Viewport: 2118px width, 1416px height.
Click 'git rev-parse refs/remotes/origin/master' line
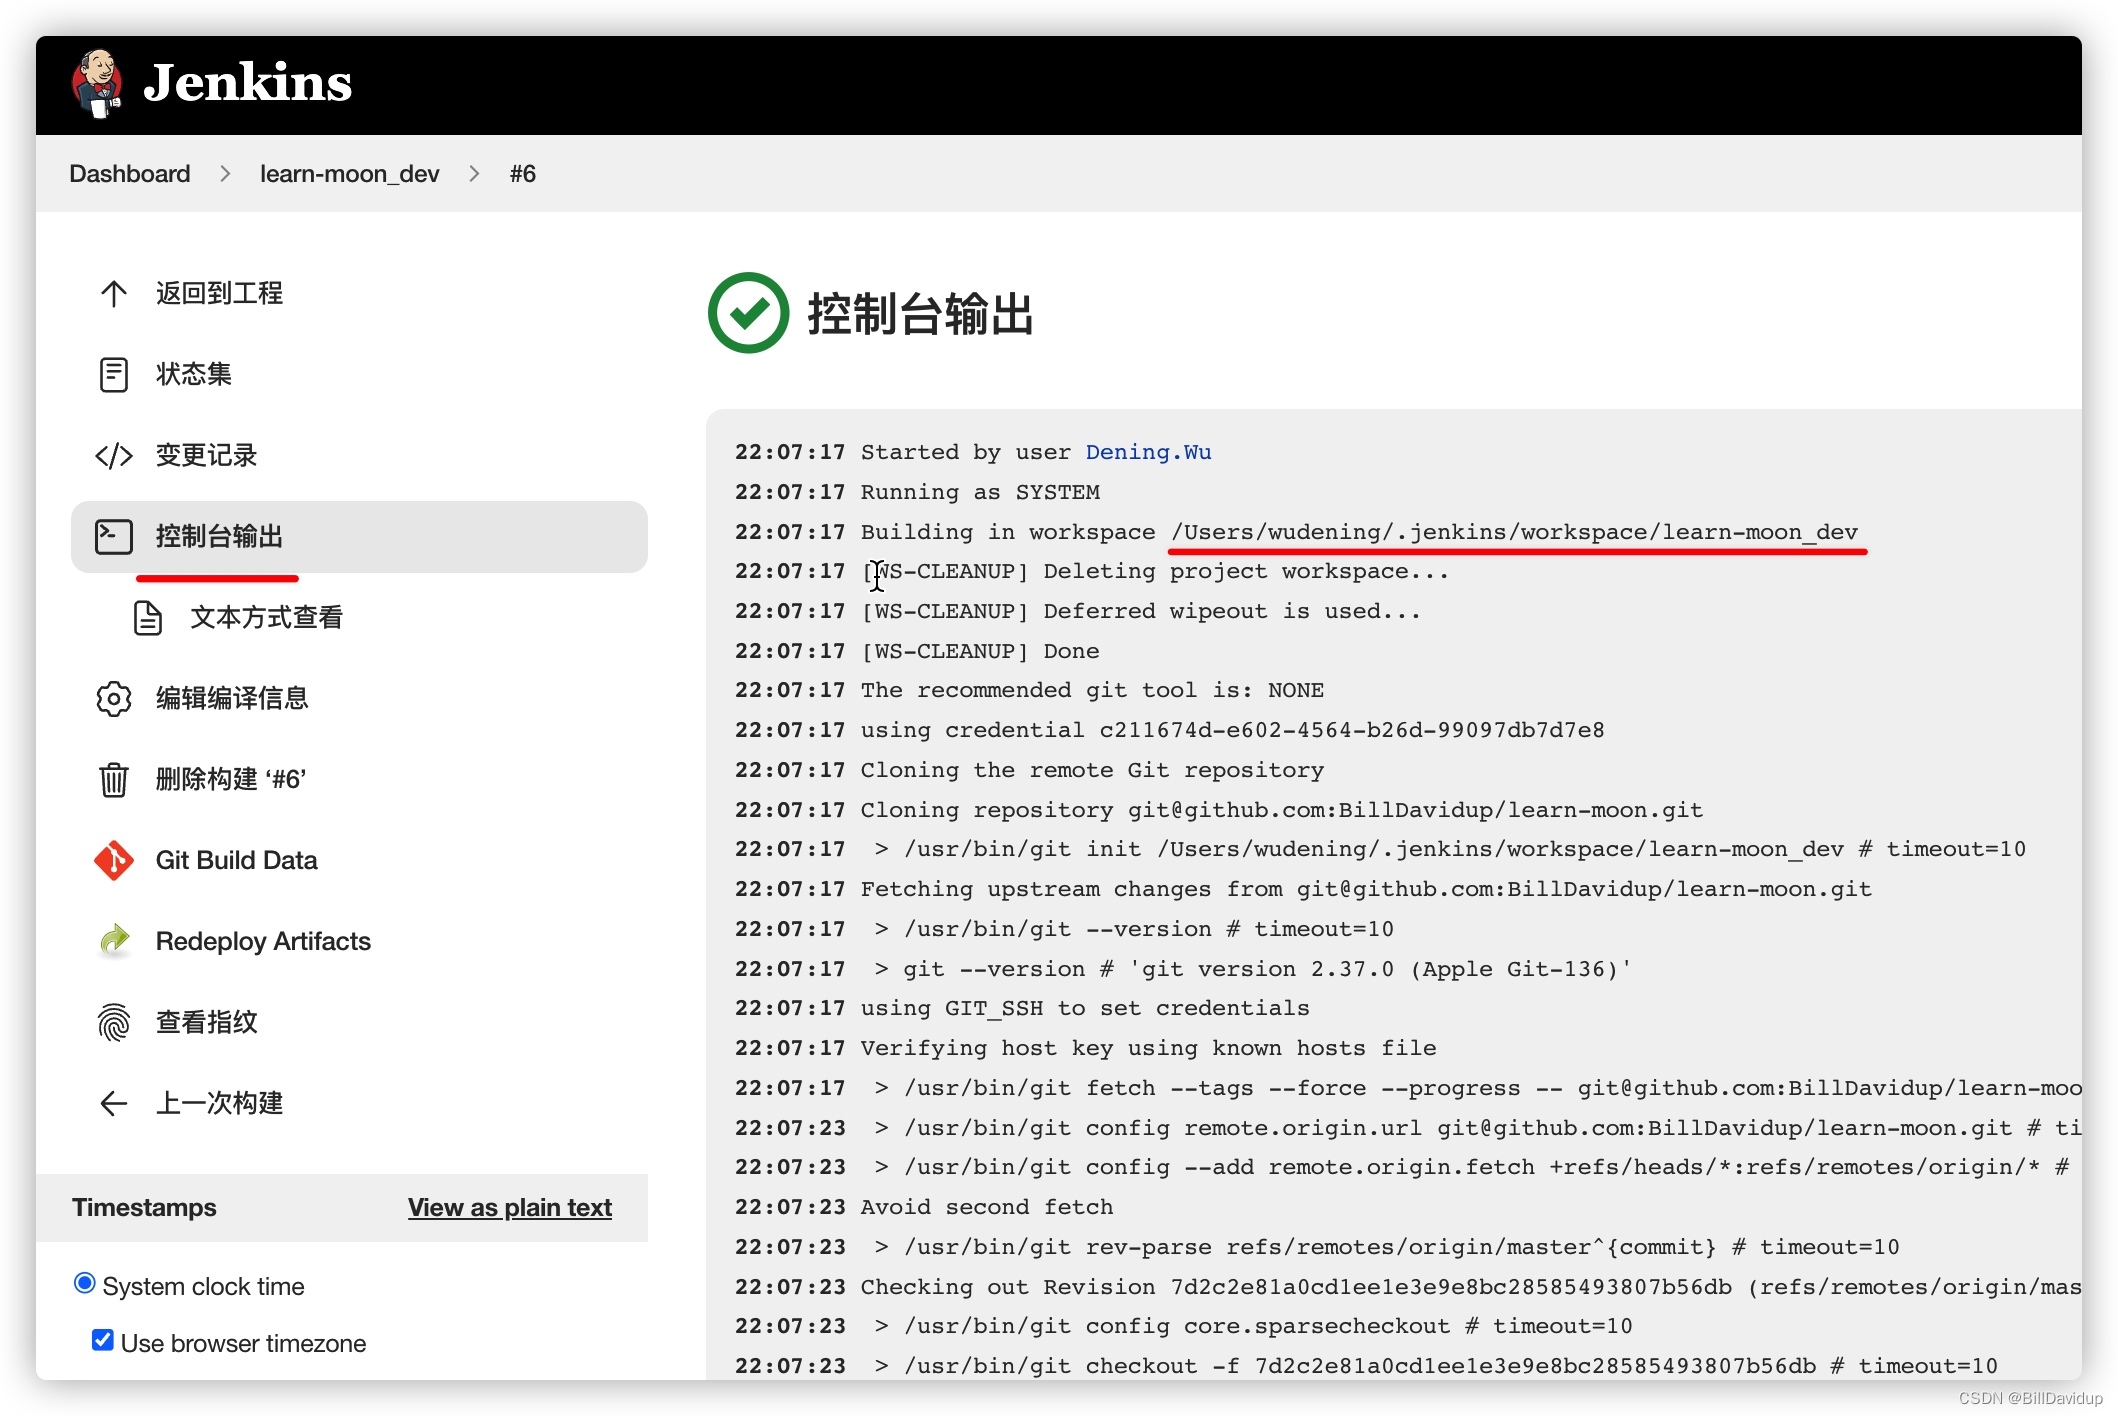pyautogui.click(x=1386, y=1247)
